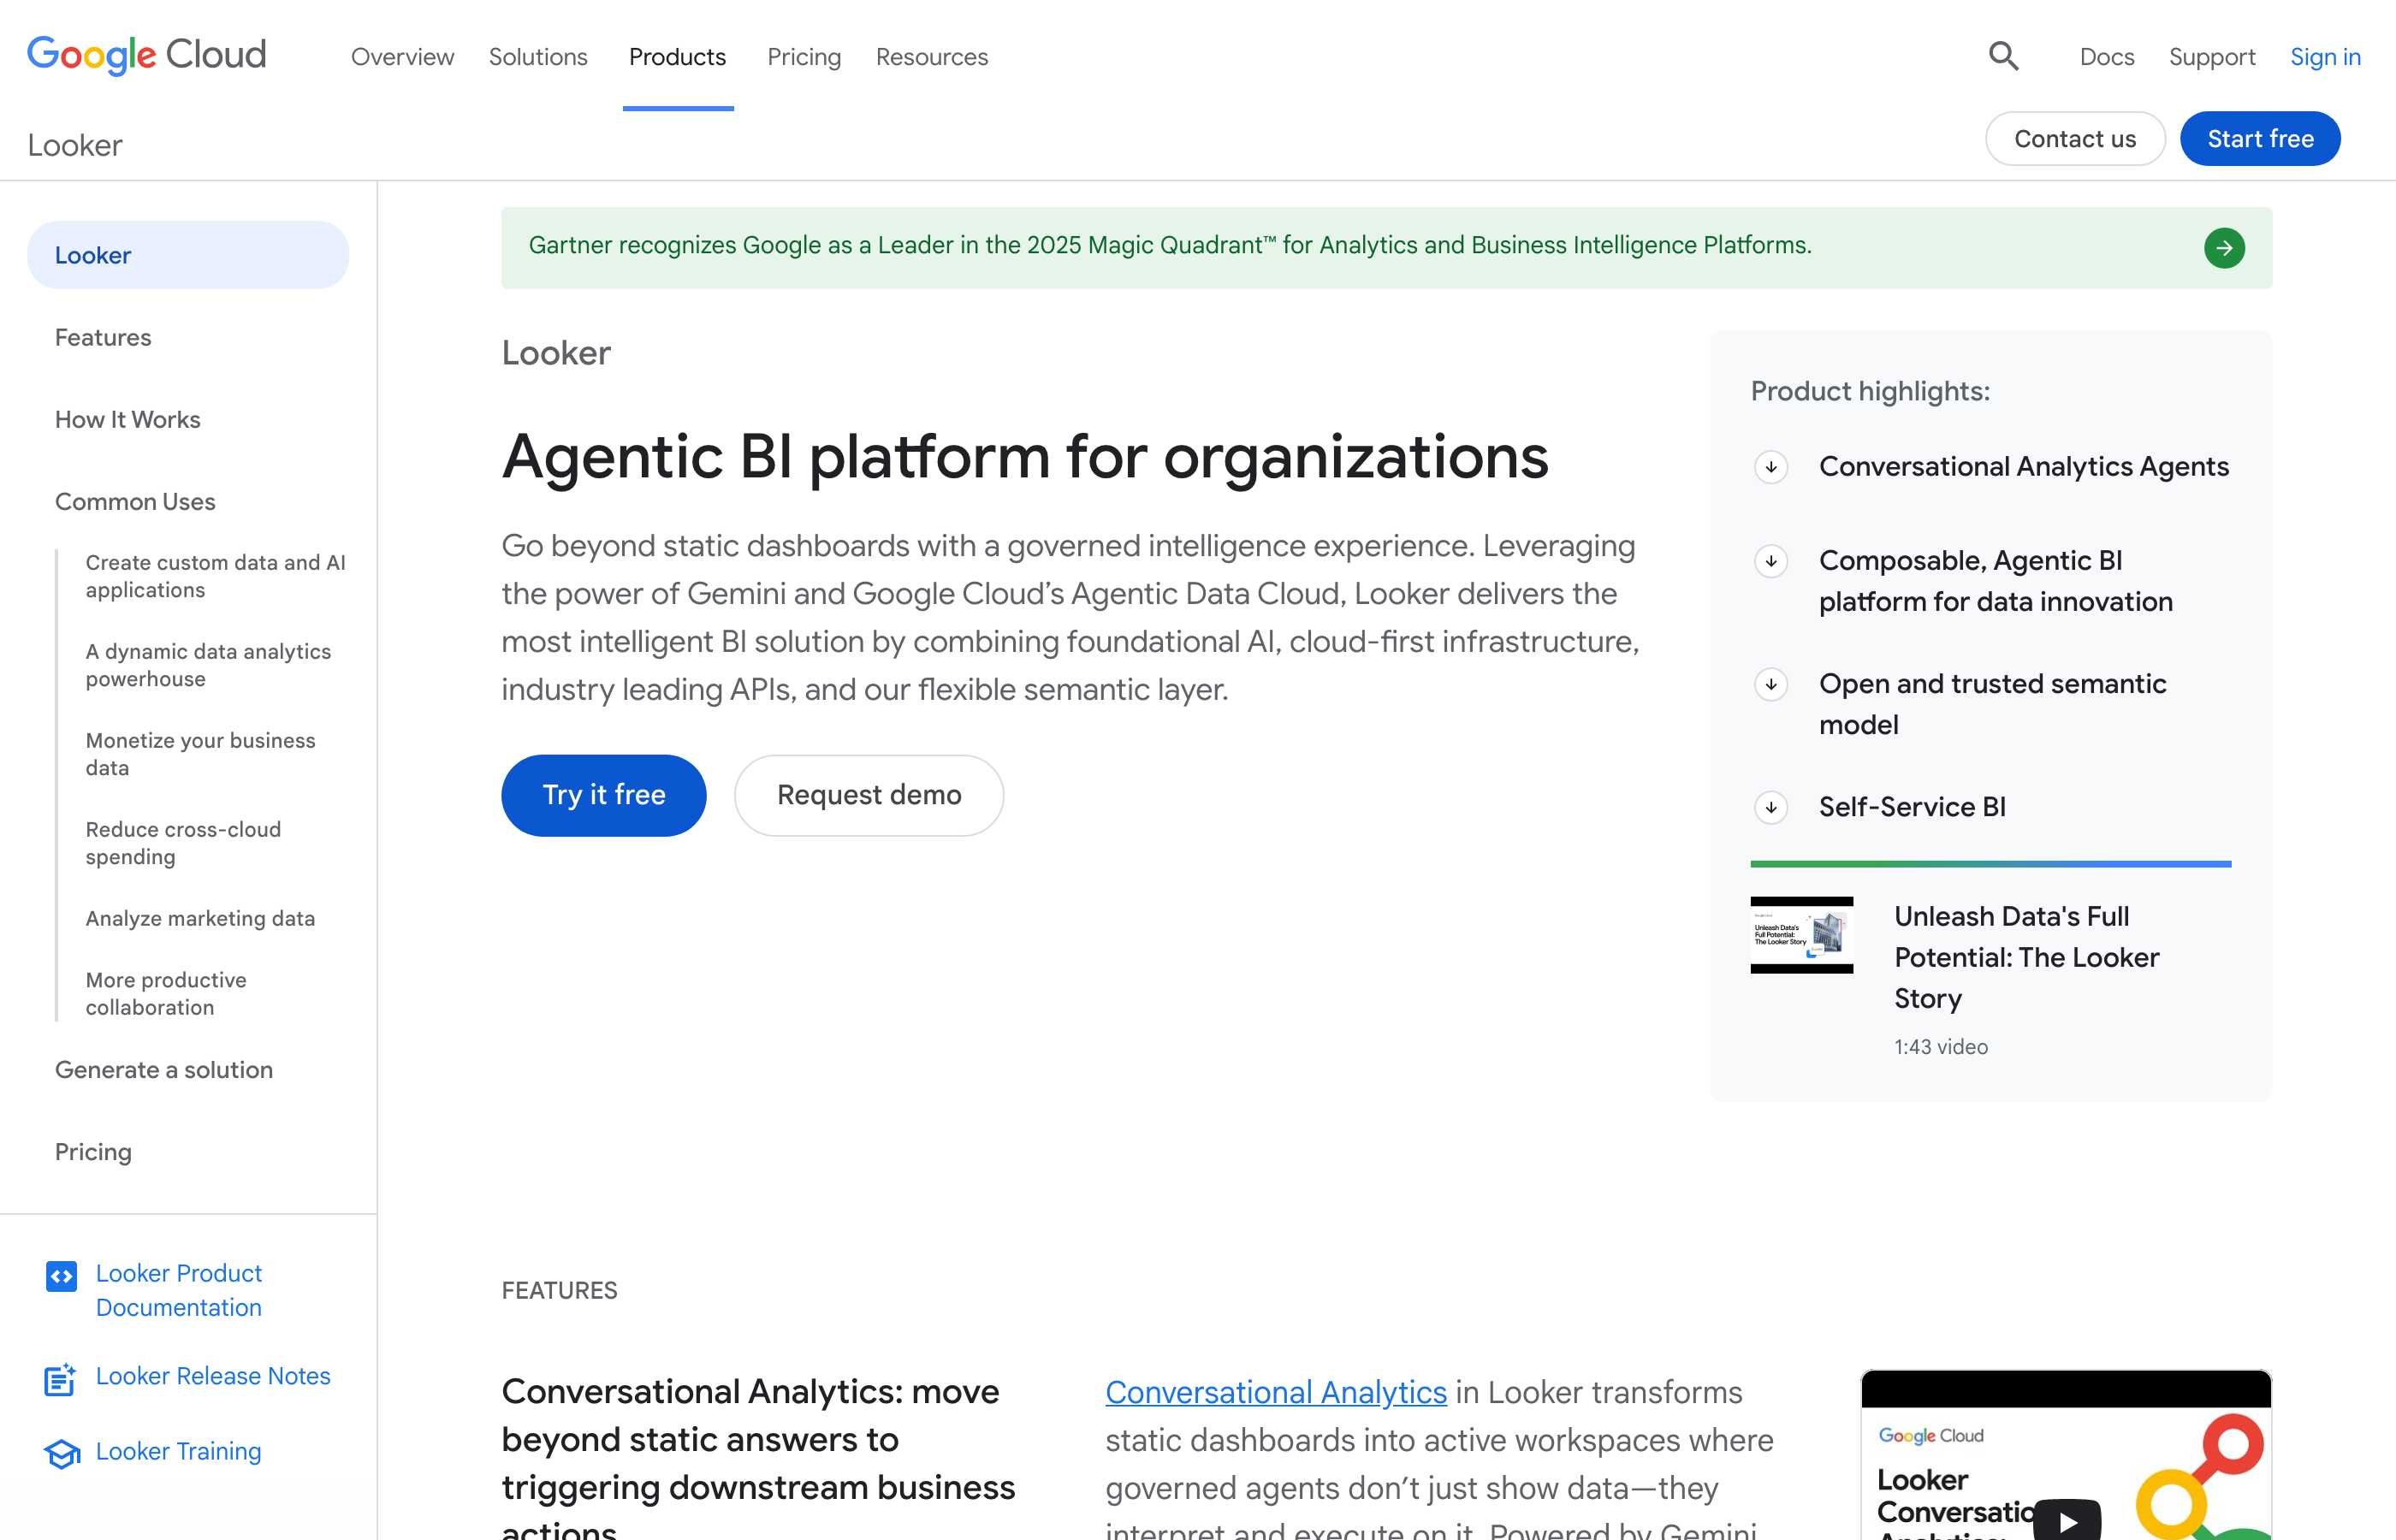Open the Gartner Magic Quadrant banner text
This screenshot has height=1540, width=2396.
click(1169, 245)
